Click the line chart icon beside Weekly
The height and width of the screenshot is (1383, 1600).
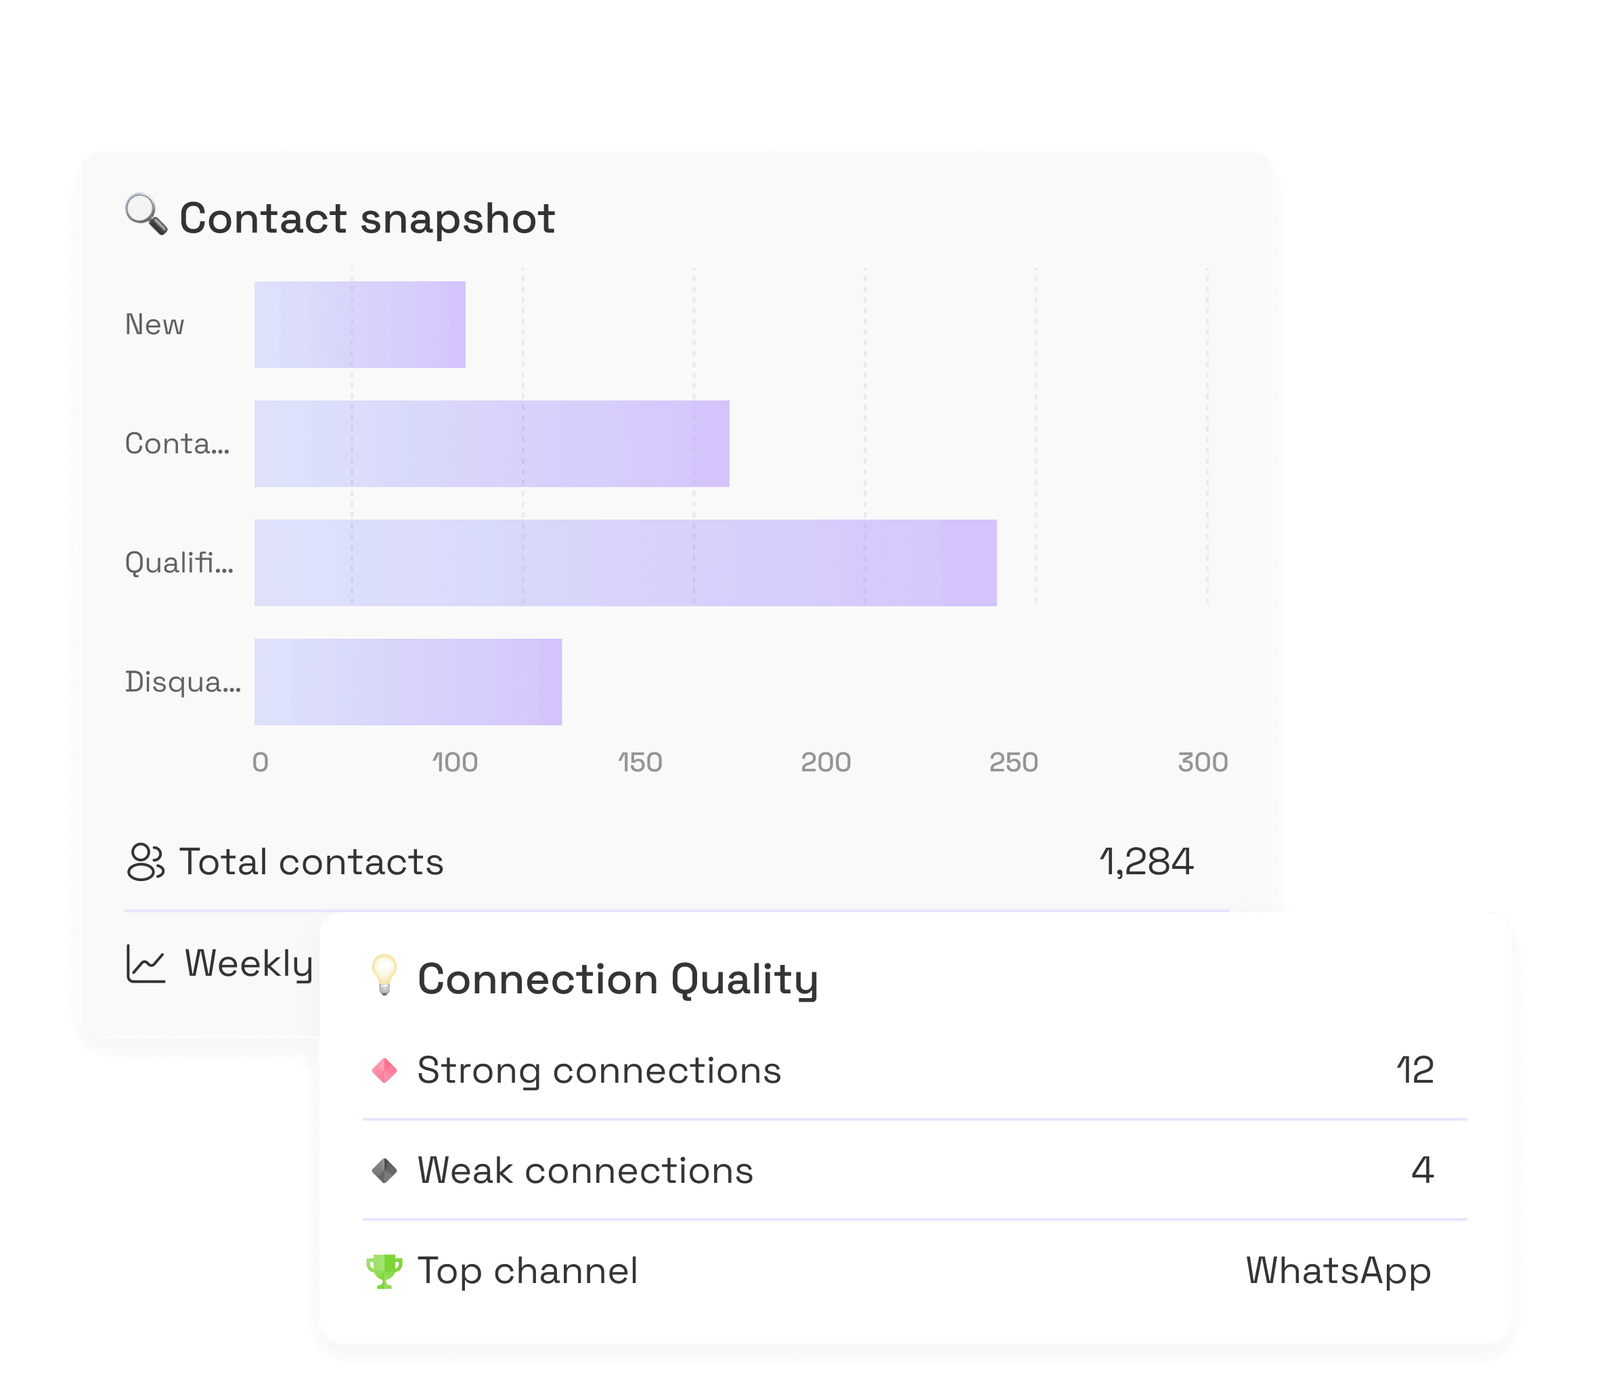[x=146, y=964]
